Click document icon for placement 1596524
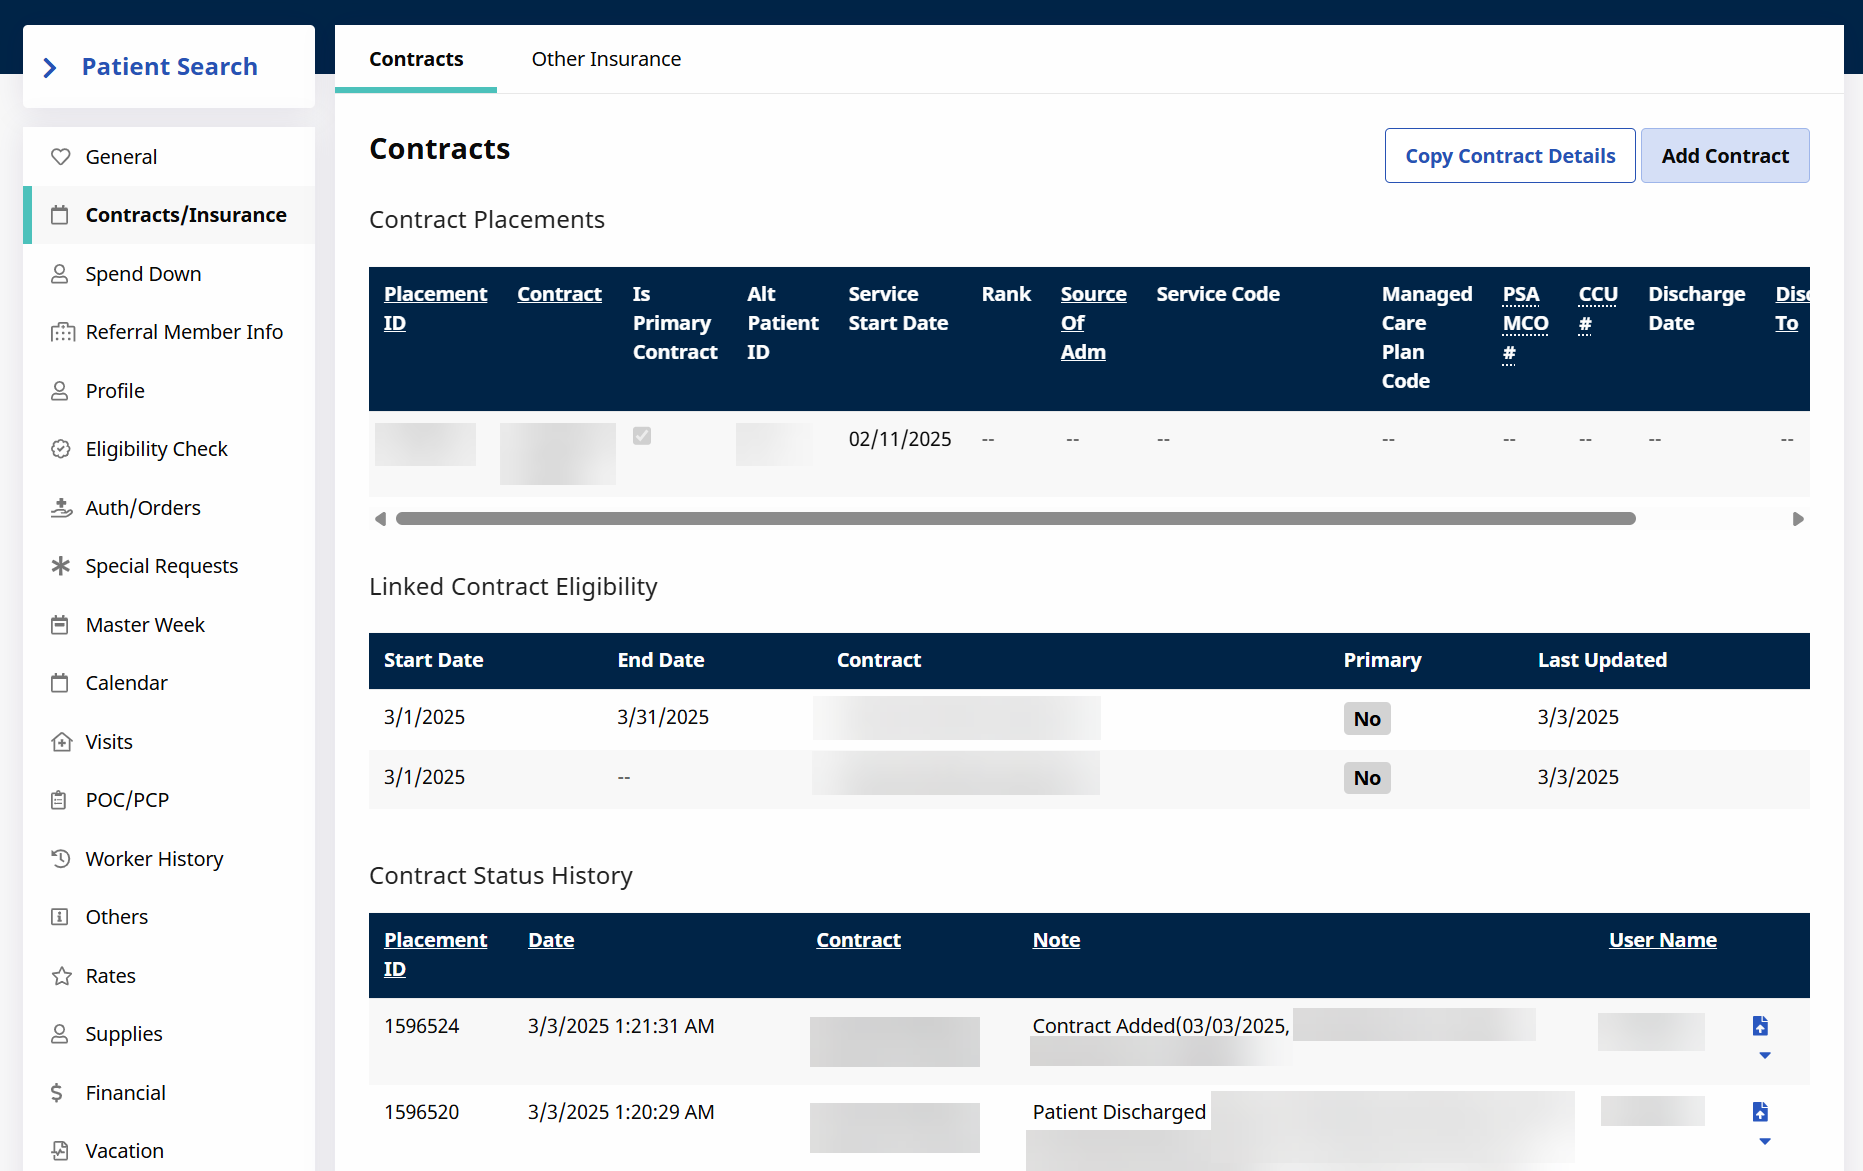Screen dimensions: 1863x1171 coord(1760,1026)
